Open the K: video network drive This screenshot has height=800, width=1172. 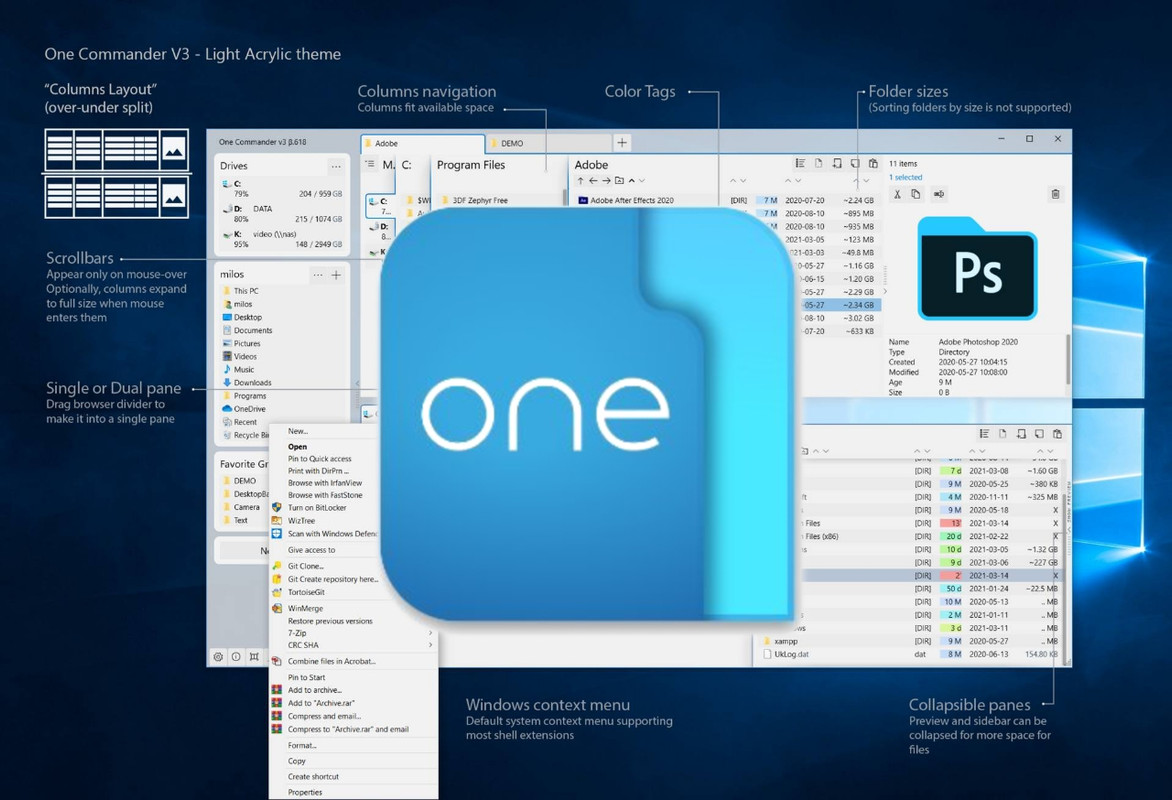pyautogui.click(x=282, y=239)
